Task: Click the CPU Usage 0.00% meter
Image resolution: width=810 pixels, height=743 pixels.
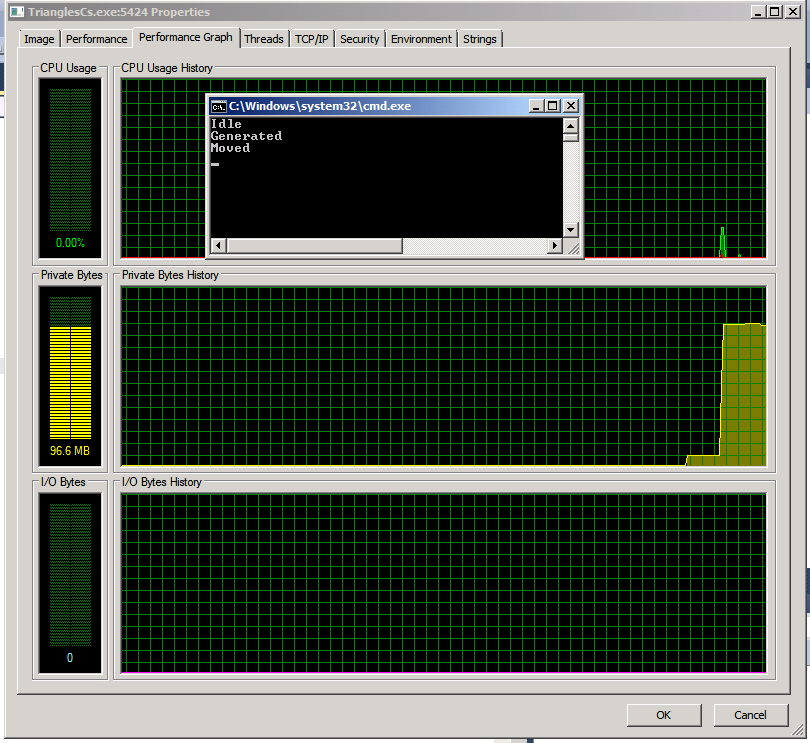Action: pyautogui.click(x=70, y=168)
